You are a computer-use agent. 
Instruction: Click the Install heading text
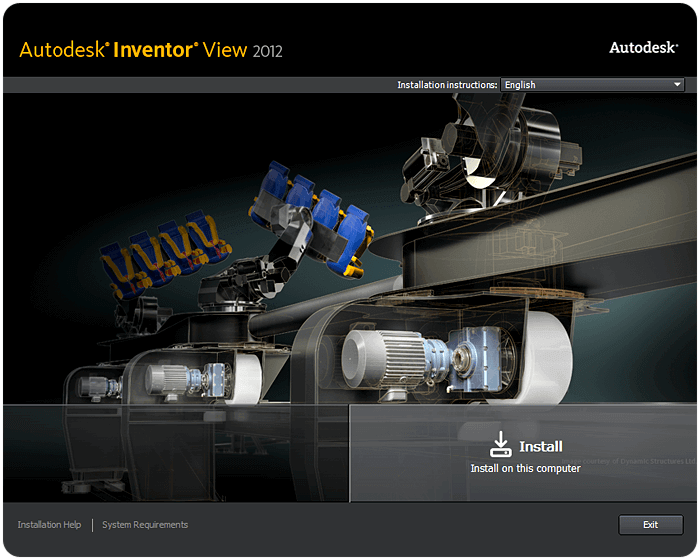(541, 446)
